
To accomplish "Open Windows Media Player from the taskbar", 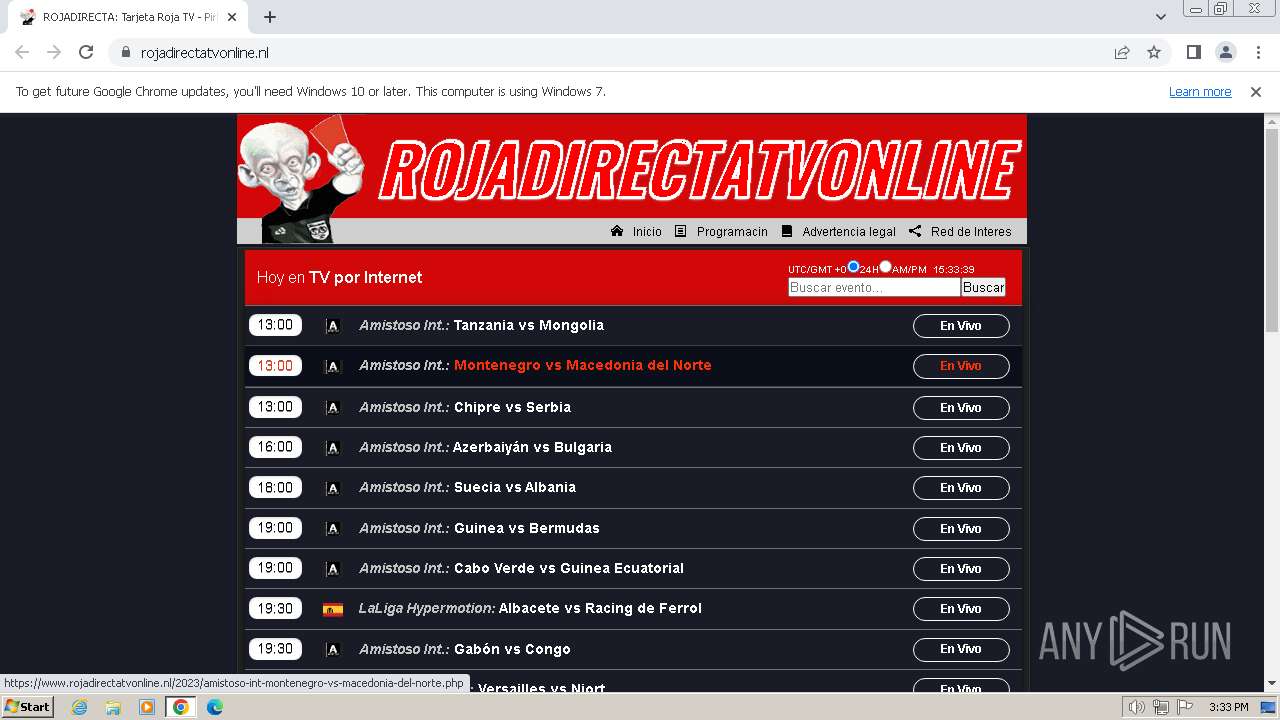I will [x=147, y=707].
